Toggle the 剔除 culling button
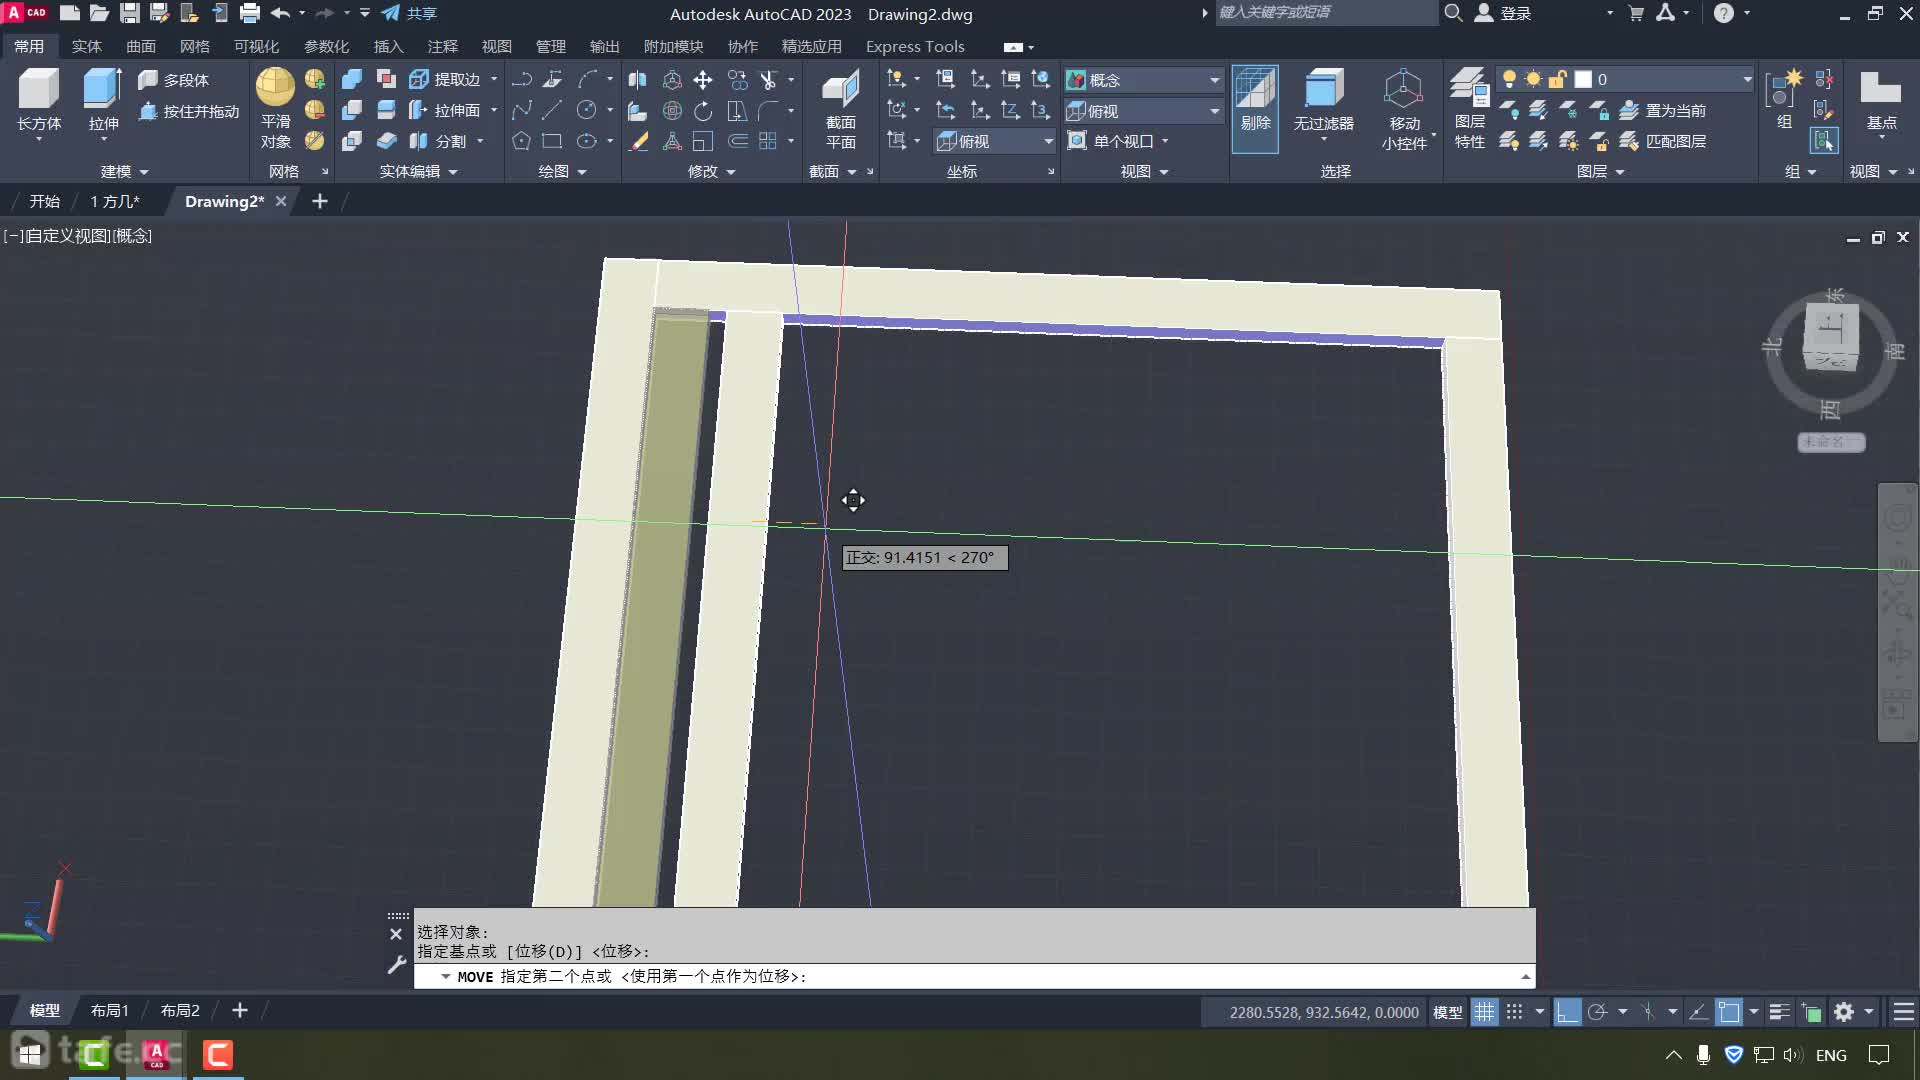The image size is (1920, 1080). (1255, 108)
